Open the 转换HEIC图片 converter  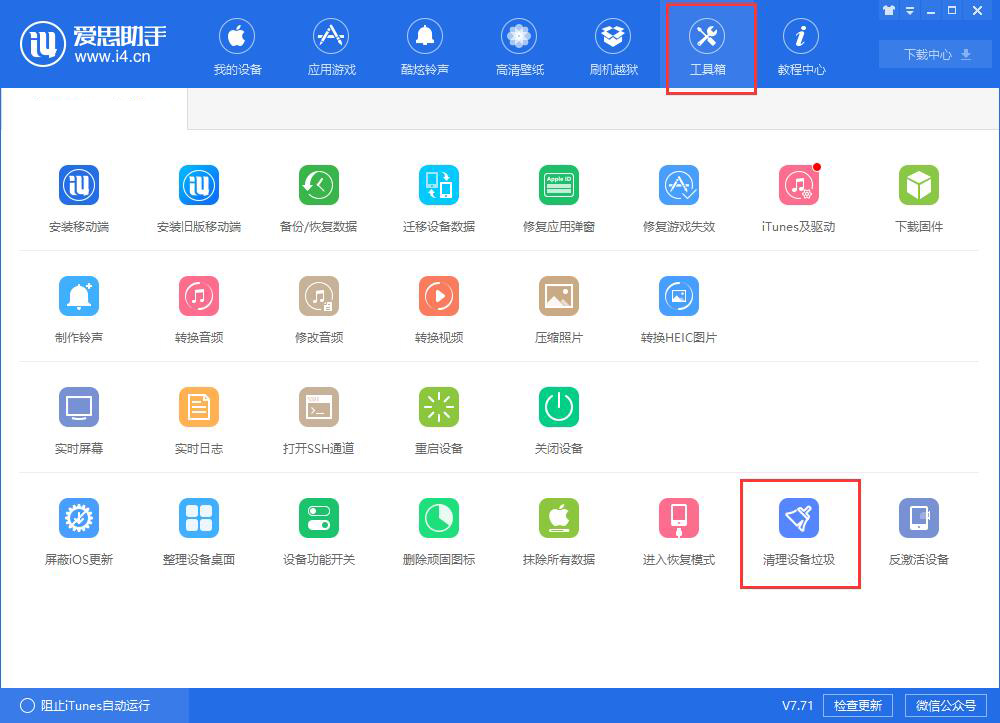click(x=678, y=307)
